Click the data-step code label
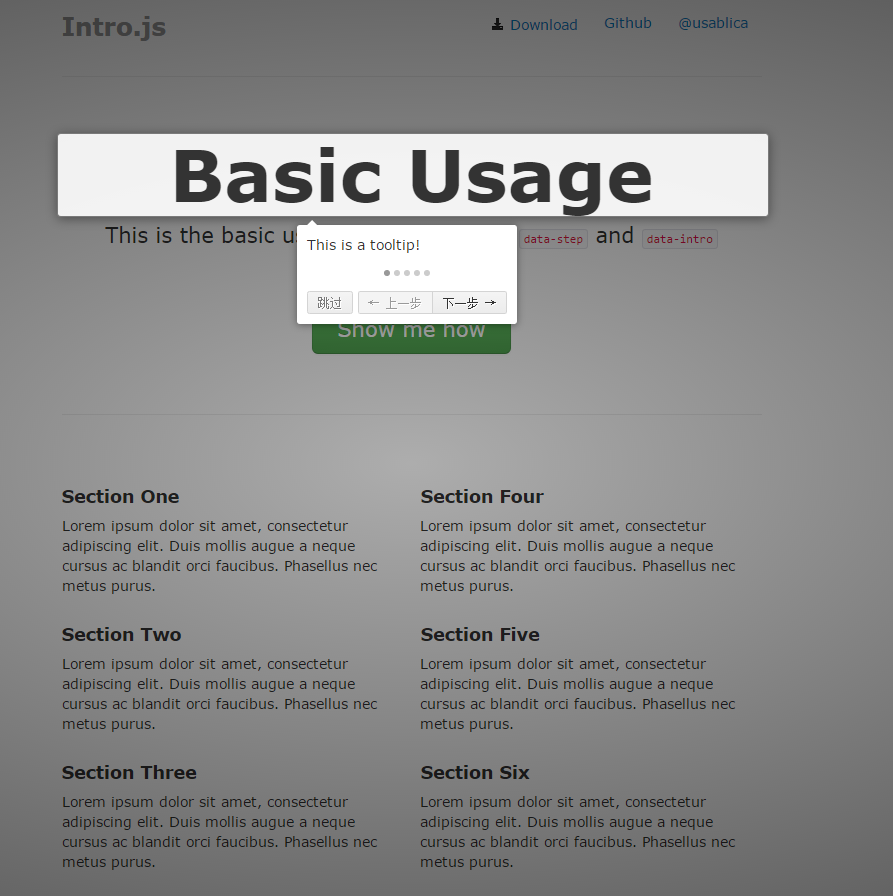This screenshot has width=893, height=896. click(x=553, y=239)
